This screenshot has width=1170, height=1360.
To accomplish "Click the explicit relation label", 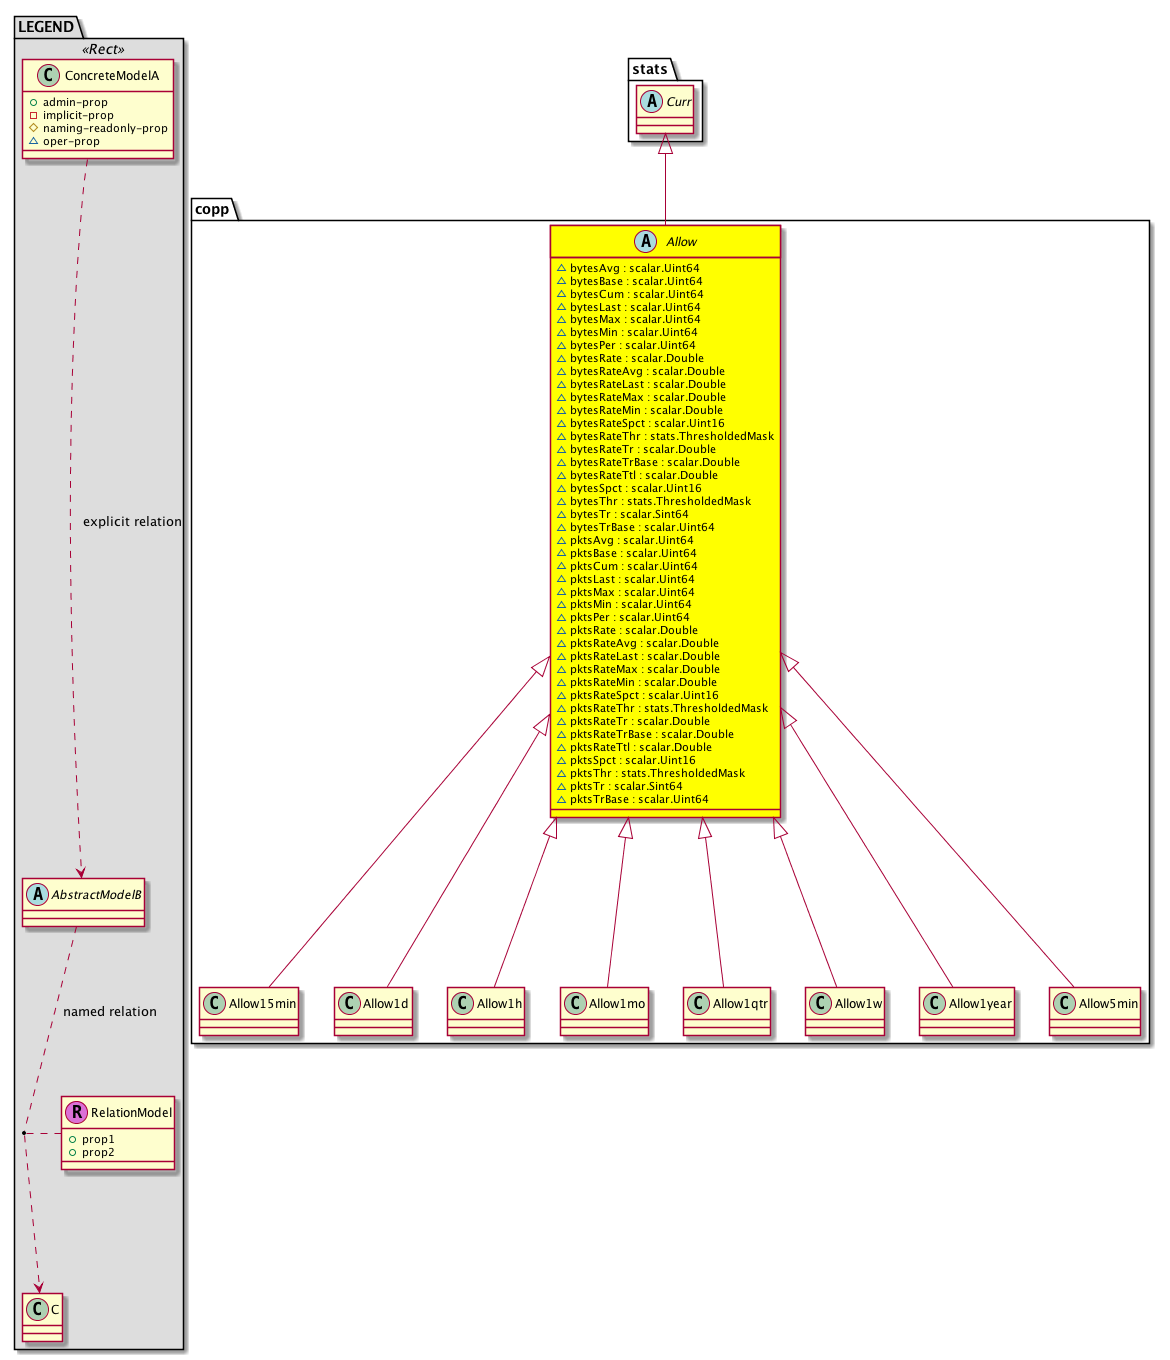I will click(x=132, y=521).
